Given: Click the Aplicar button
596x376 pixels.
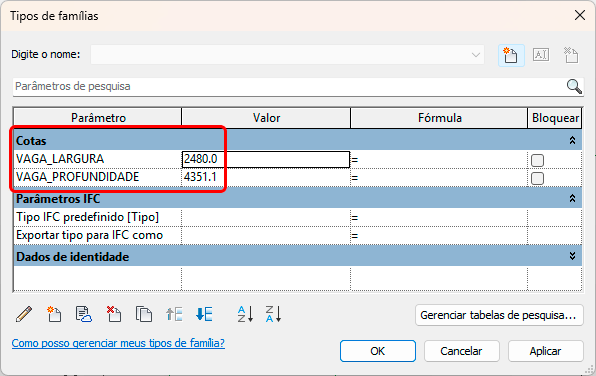Looking at the screenshot, I should point(545,351).
